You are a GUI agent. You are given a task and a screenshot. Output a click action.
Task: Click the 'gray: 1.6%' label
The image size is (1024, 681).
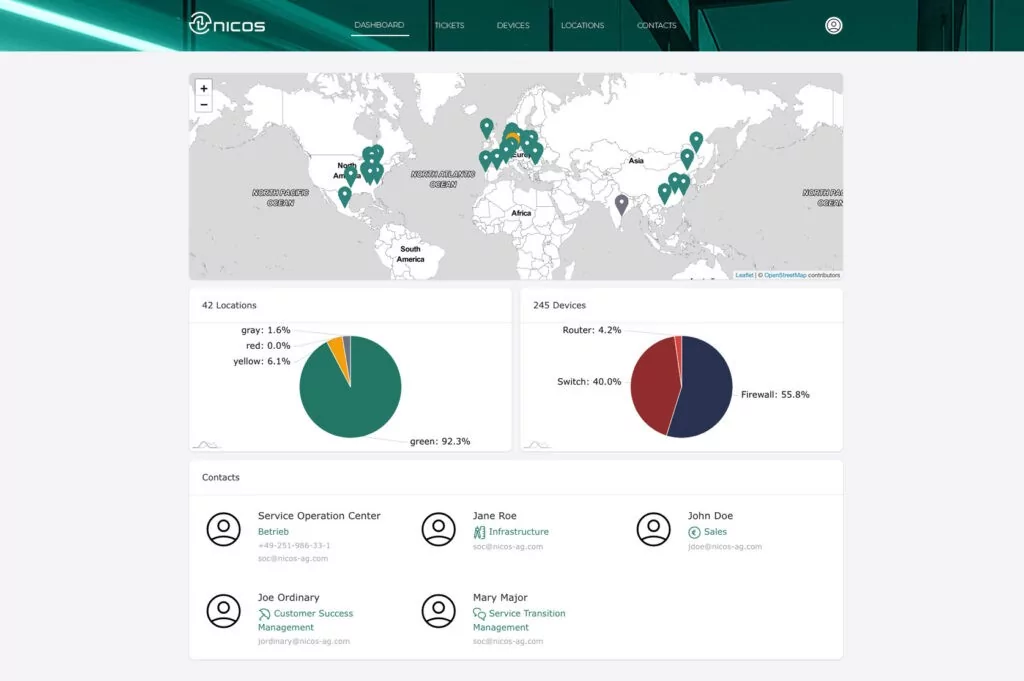coord(266,330)
